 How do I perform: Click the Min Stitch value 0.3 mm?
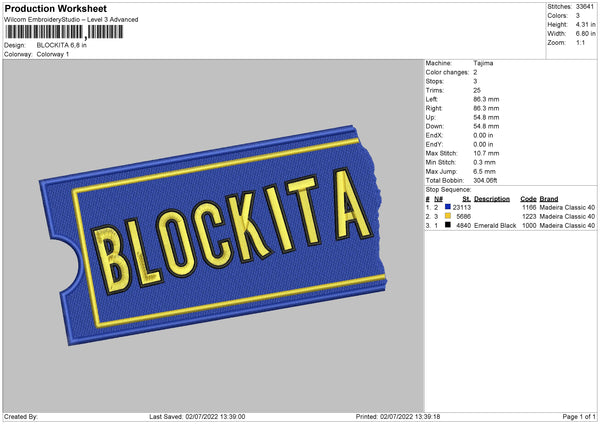pyautogui.click(x=484, y=163)
